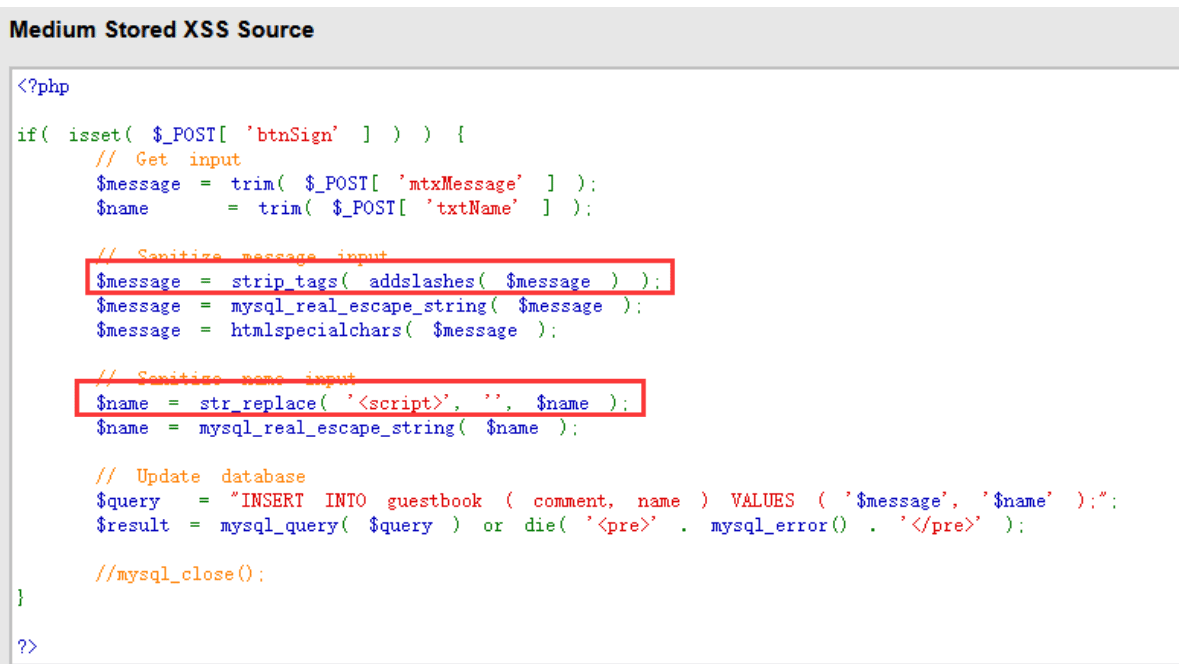Click the '<?php' opening tag

44,87
